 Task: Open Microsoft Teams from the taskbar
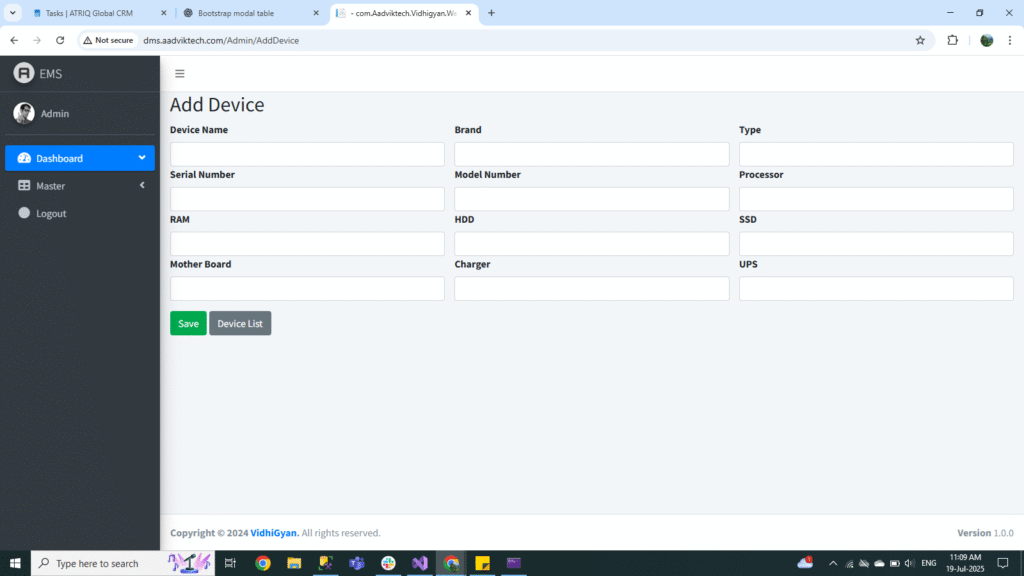coord(356,563)
